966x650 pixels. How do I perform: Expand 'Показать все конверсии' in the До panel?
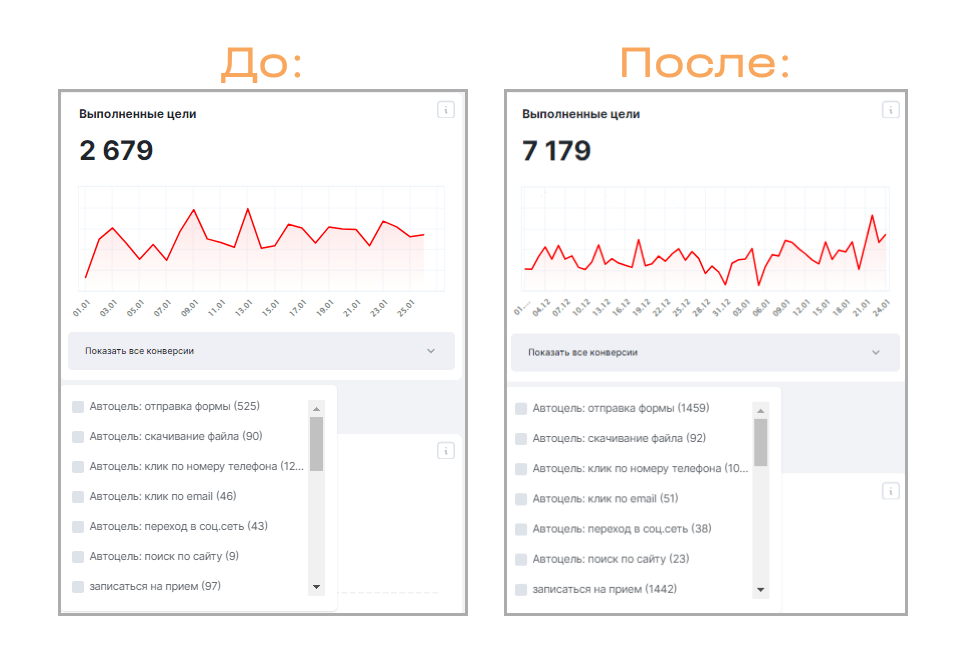[x=261, y=351]
